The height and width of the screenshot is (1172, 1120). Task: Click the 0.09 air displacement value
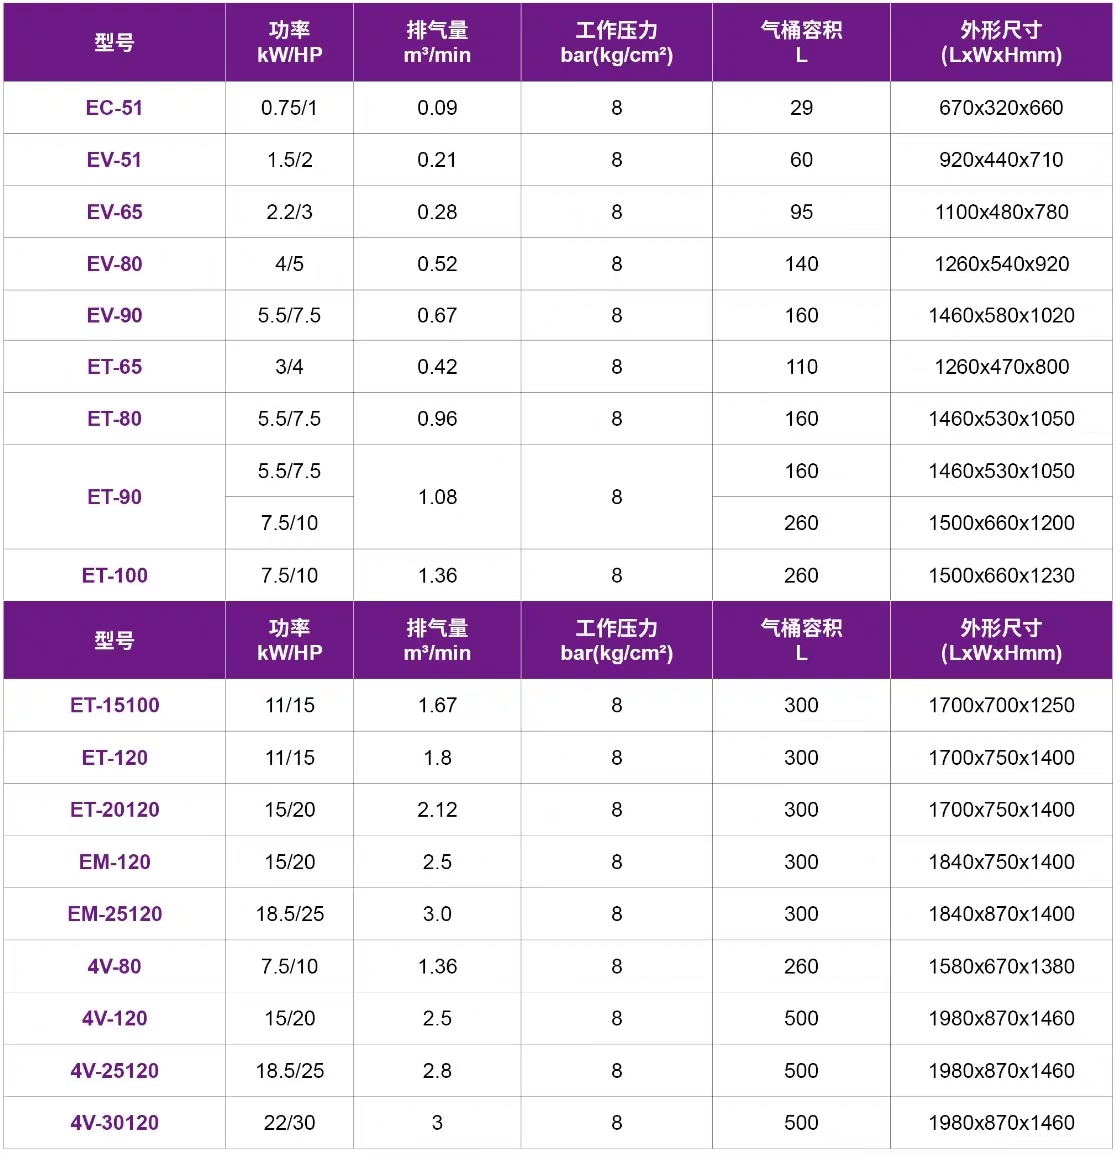437,108
